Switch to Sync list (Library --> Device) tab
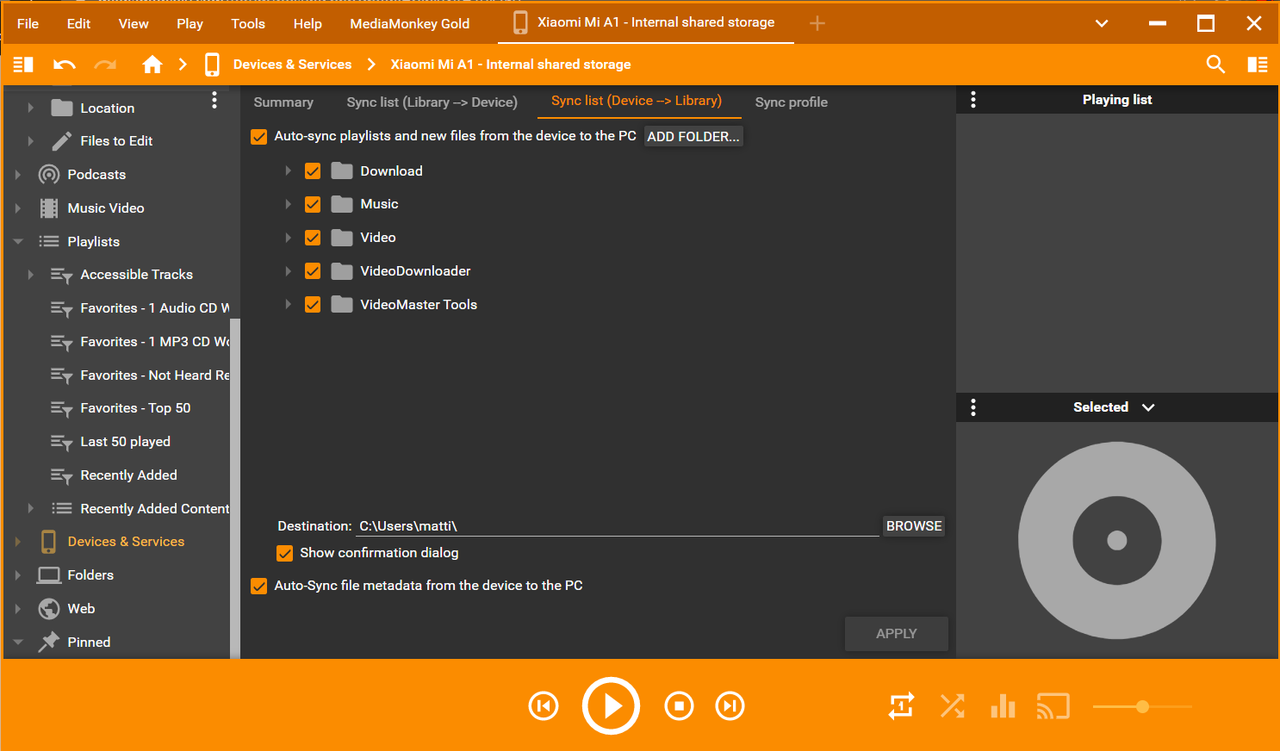The image size is (1280, 751). pos(432,102)
